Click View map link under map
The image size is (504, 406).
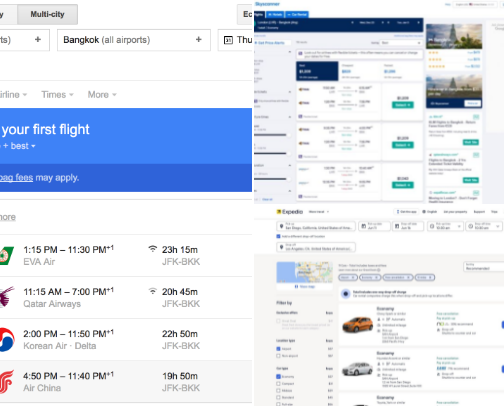coord(305,287)
